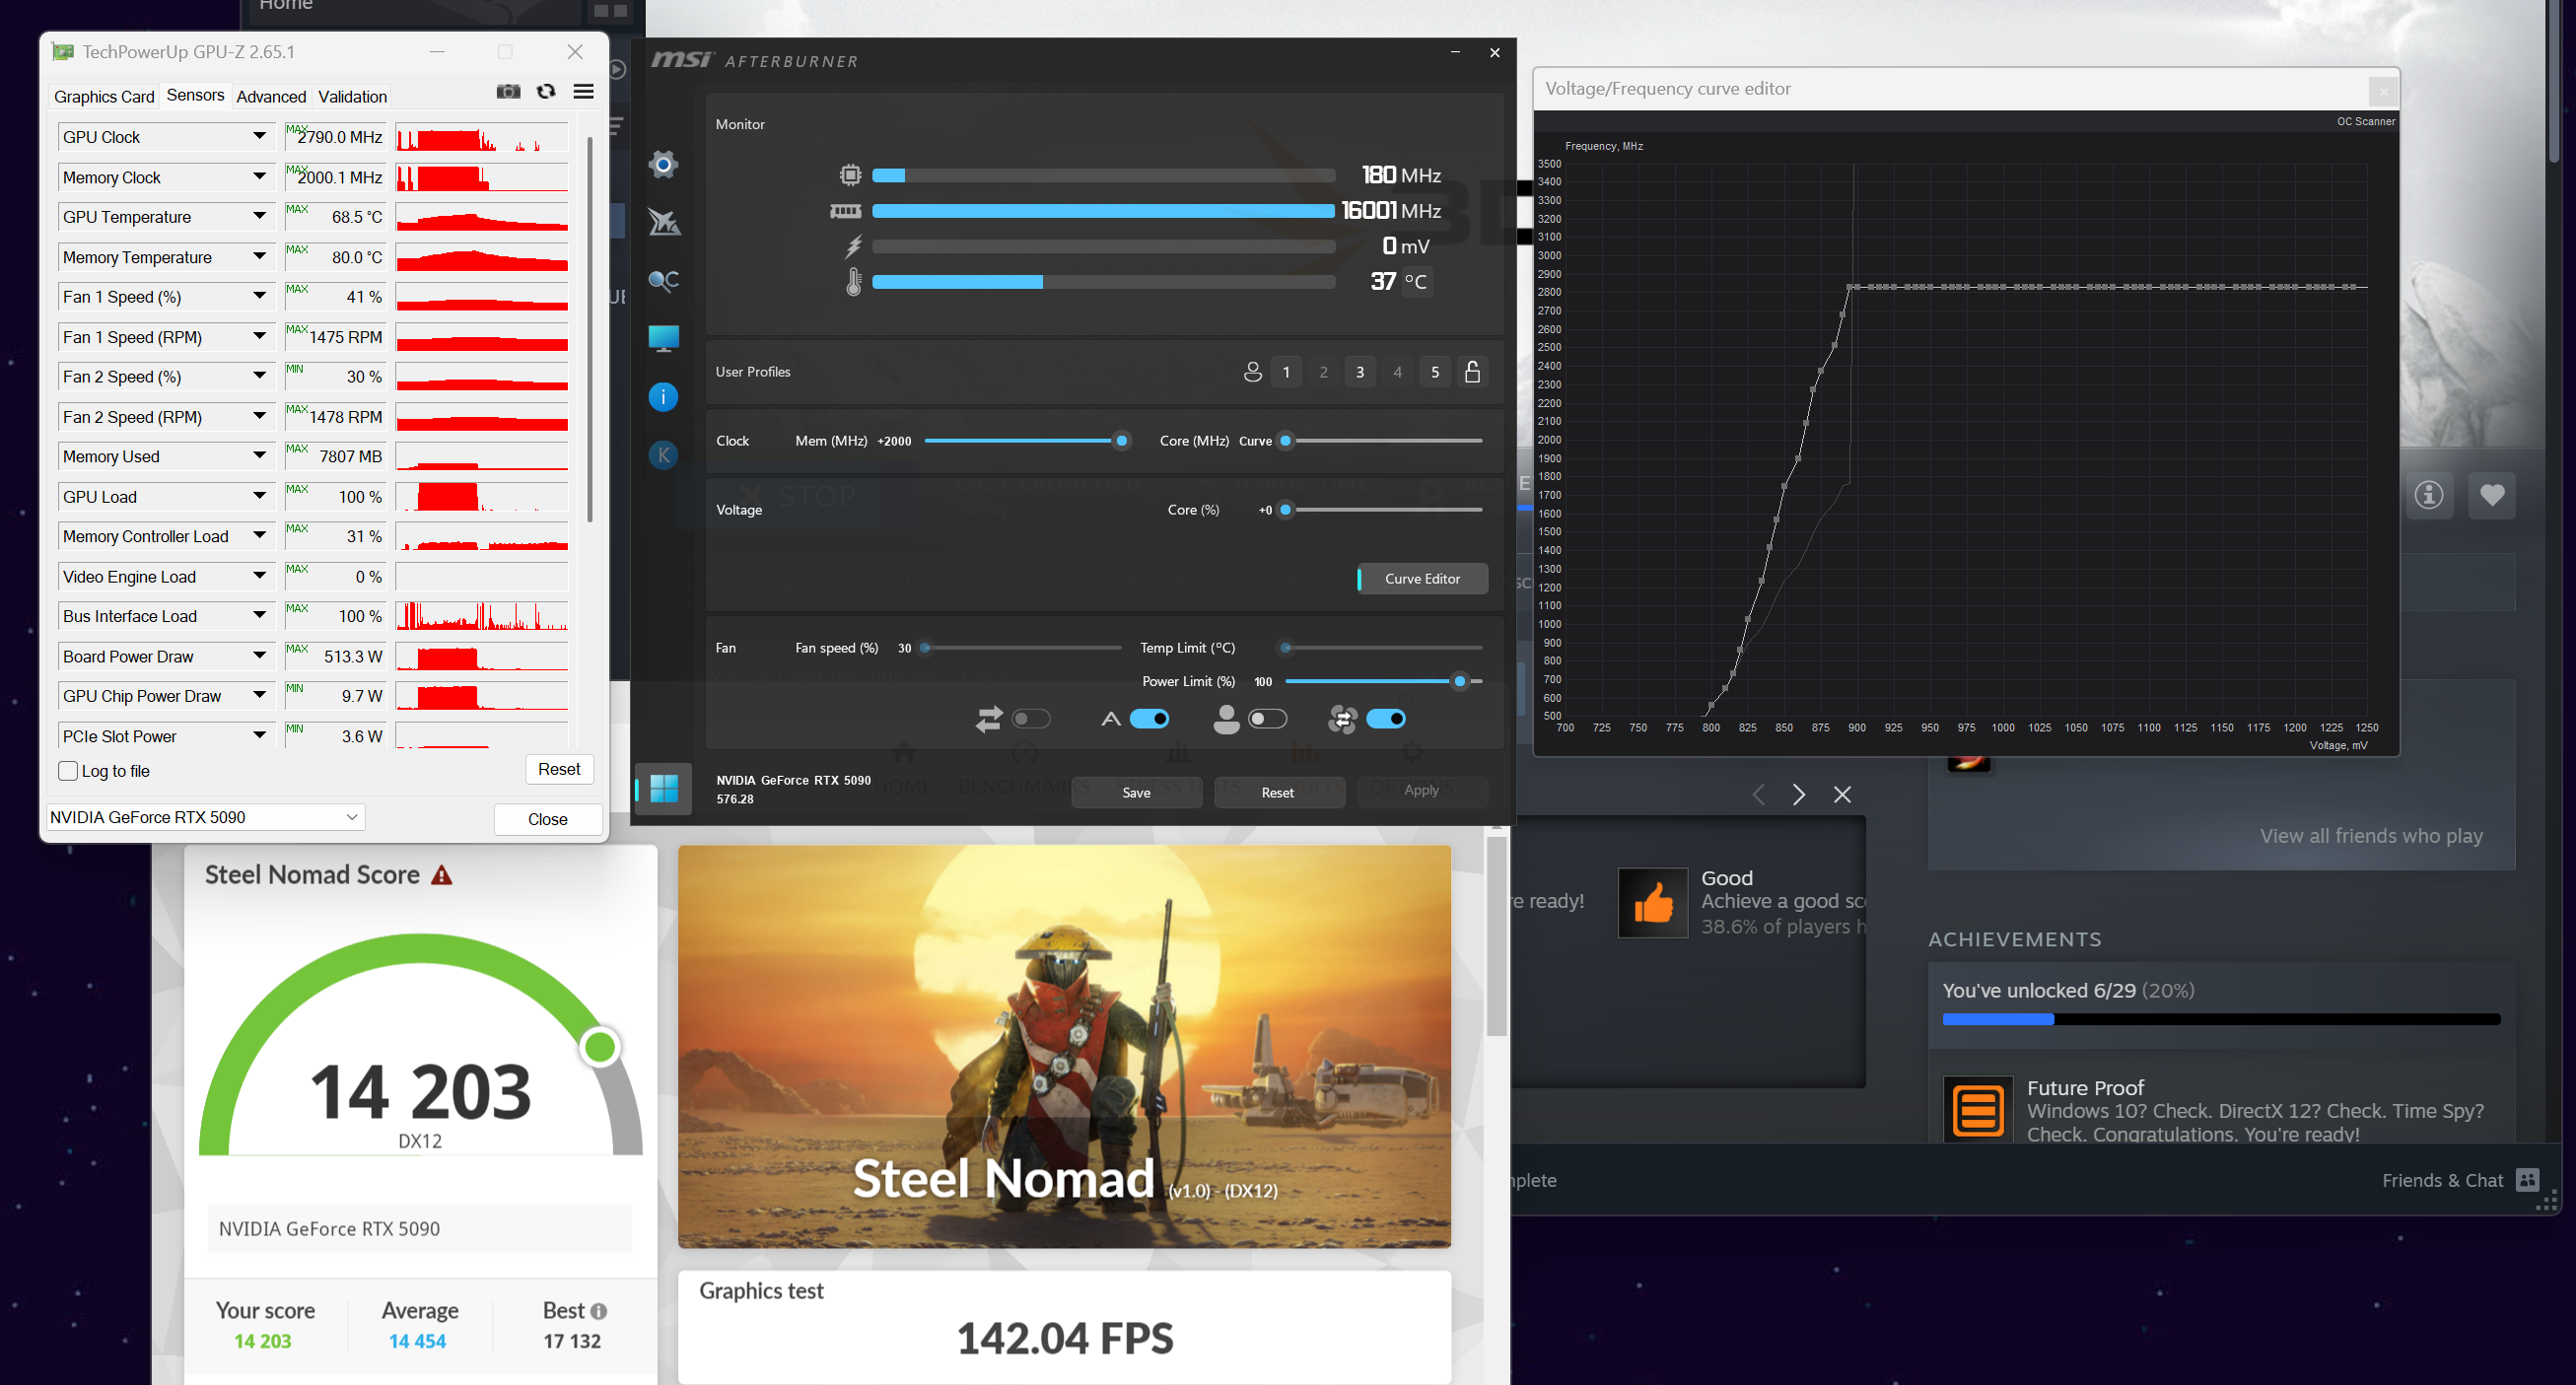Open the NVIDIA GeForce RTX 5090 selector
This screenshot has width=2576, height=1385.
(x=205, y=817)
